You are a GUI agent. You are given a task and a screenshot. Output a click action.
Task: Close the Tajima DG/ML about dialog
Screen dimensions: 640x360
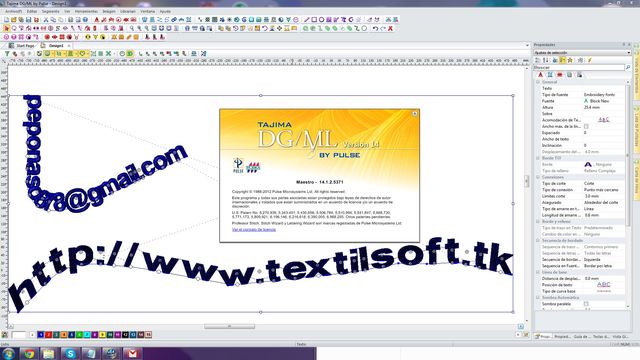pos(415,113)
